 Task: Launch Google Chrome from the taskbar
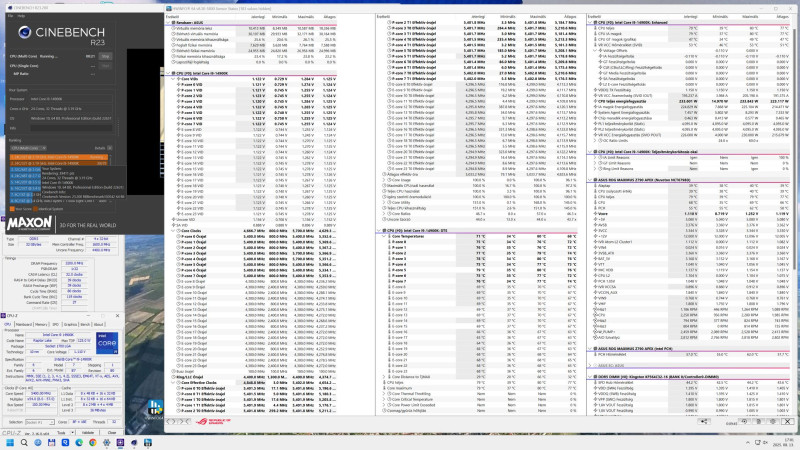point(93,443)
